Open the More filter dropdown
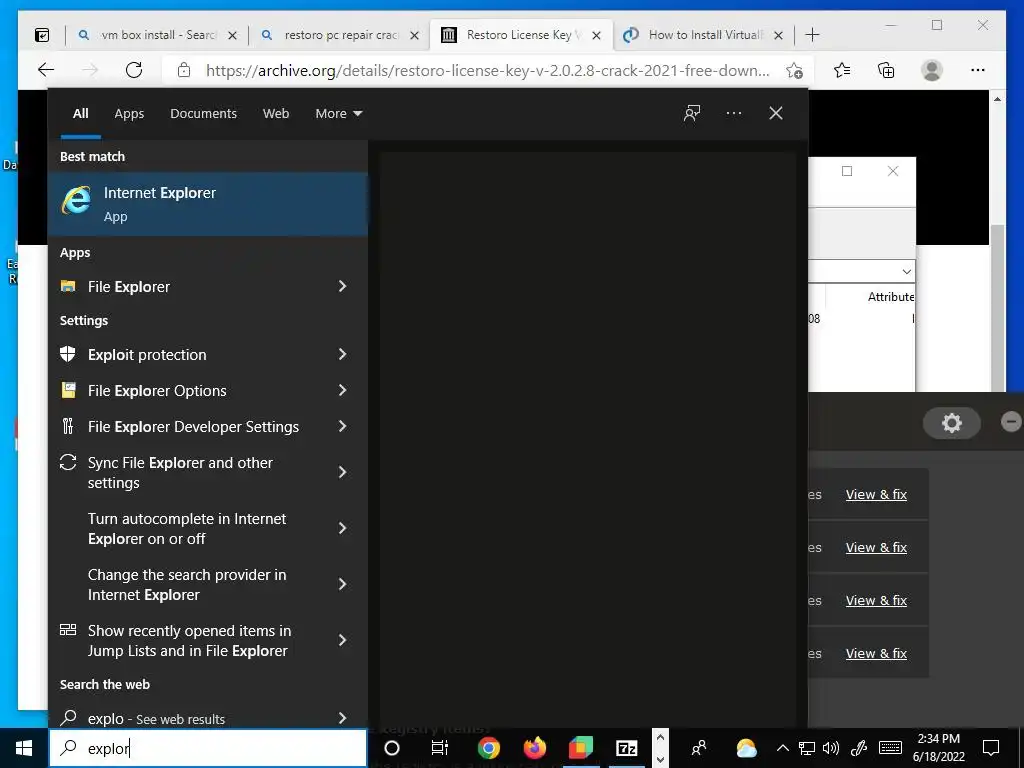 338,114
